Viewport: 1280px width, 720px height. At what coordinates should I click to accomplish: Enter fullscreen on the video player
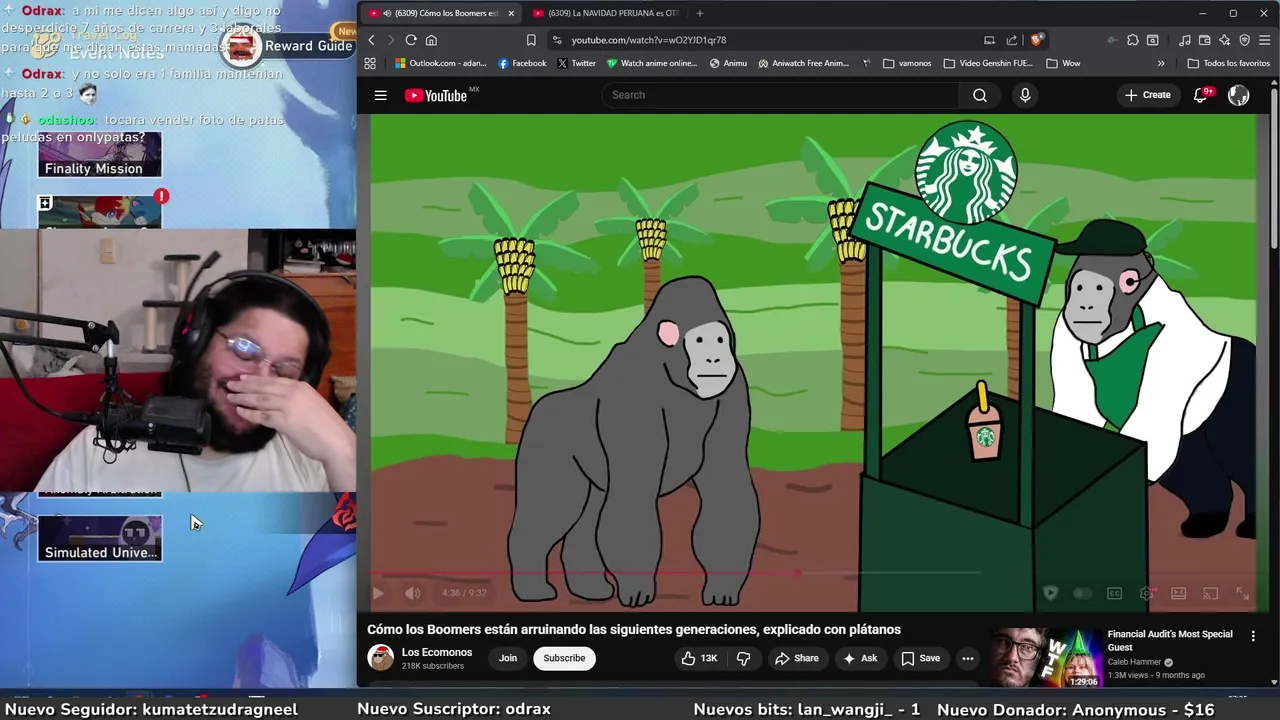tap(1242, 593)
